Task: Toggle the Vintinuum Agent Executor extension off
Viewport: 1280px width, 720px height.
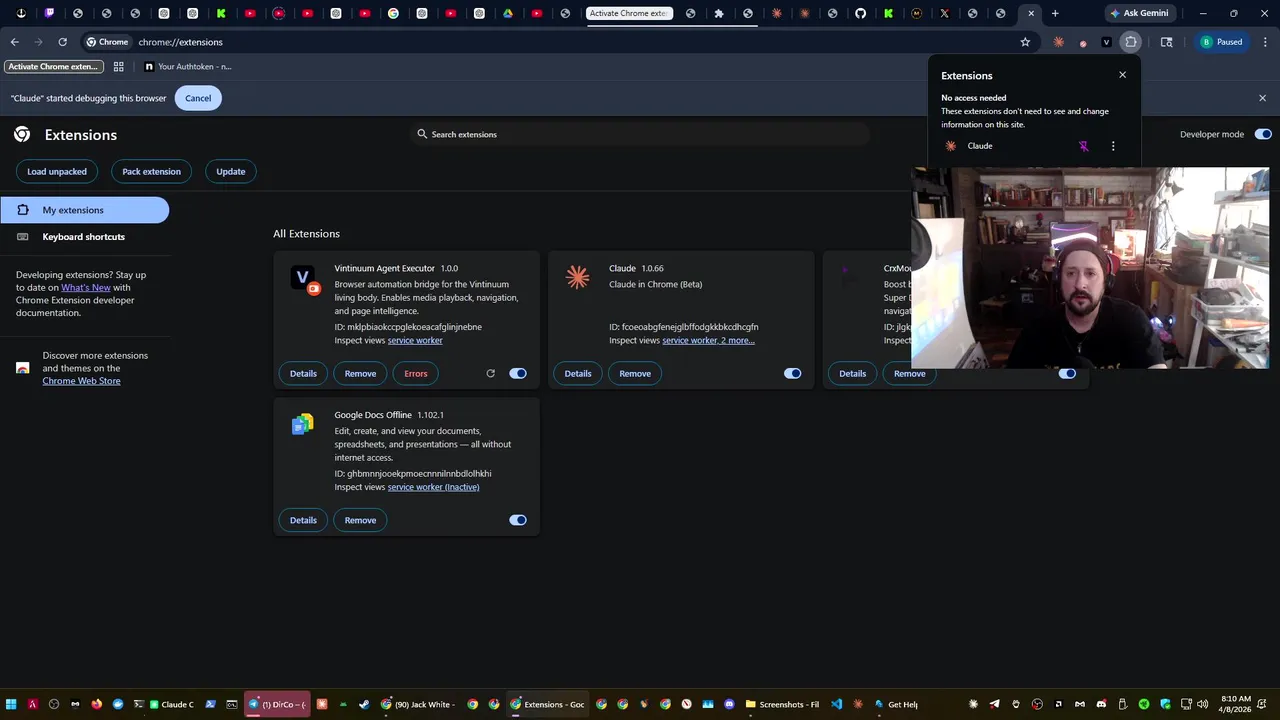Action: coord(518,373)
